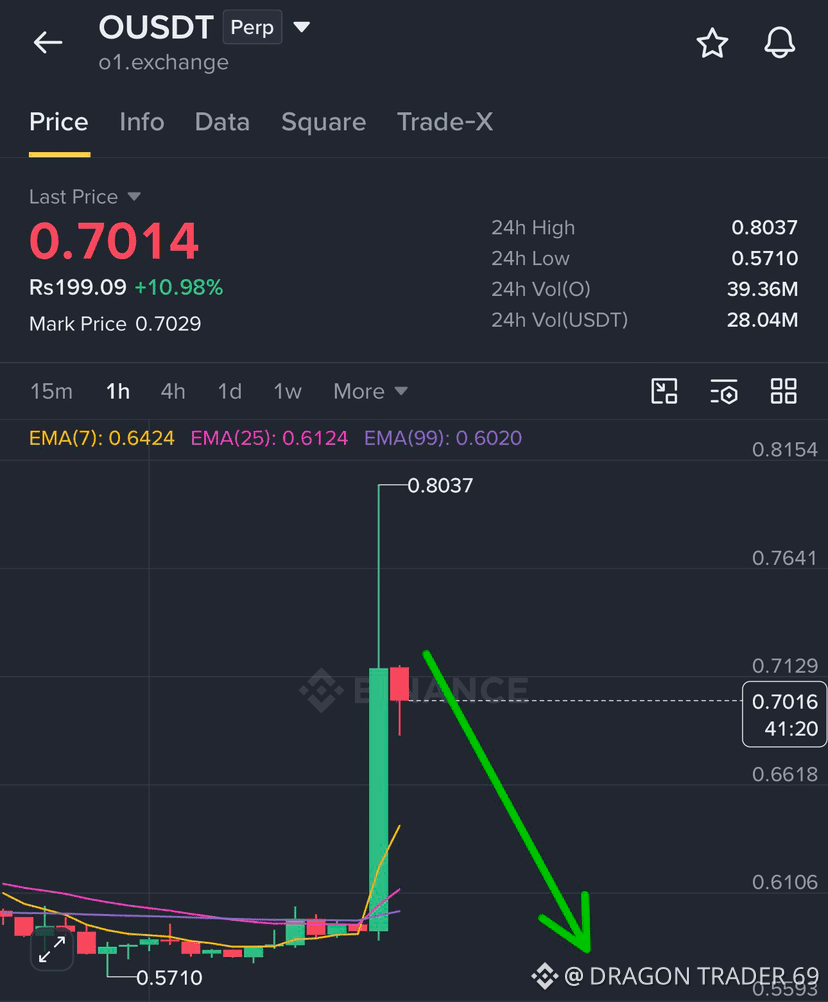The height and width of the screenshot is (1002, 828).
Task: Select the 1w timeframe
Action: [x=288, y=391]
